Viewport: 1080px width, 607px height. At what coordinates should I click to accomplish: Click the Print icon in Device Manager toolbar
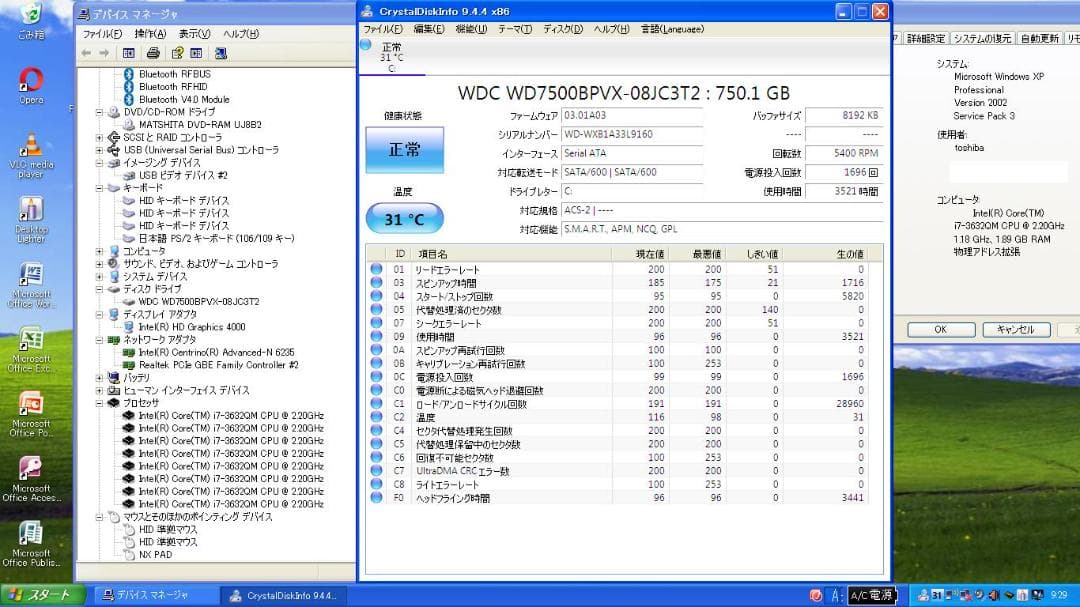pyautogui.click(x=155, y=52)
